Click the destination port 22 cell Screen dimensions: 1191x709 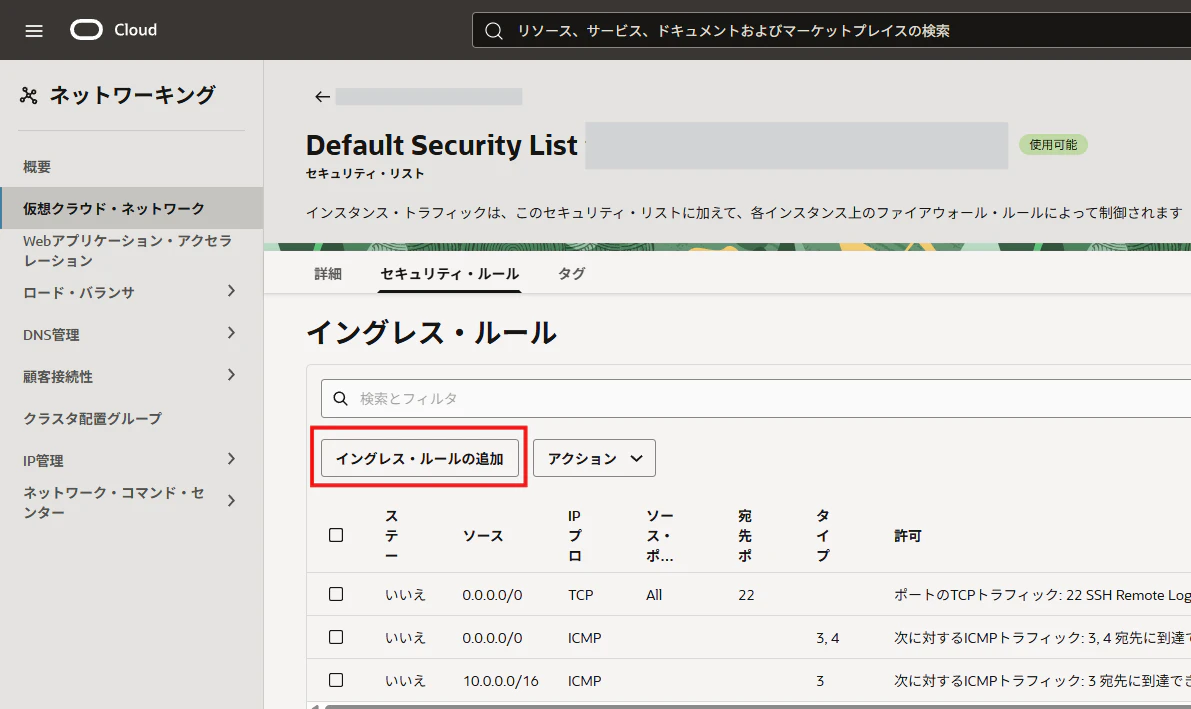746,595
